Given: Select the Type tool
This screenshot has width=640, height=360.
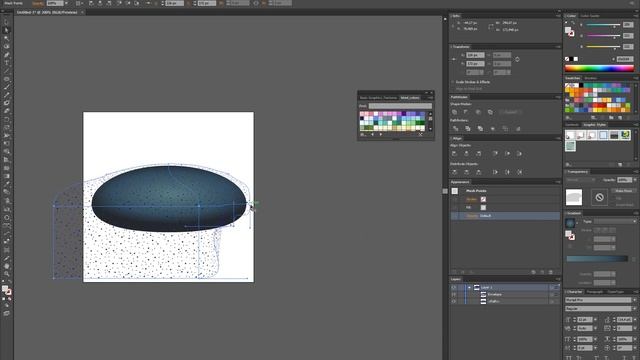Looking at the screenshot, I should [x=6, y=63].
